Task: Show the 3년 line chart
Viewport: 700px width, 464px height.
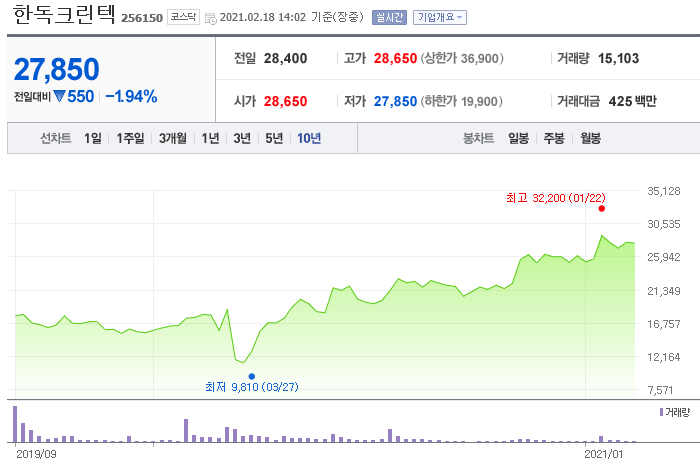Action: 242,138
